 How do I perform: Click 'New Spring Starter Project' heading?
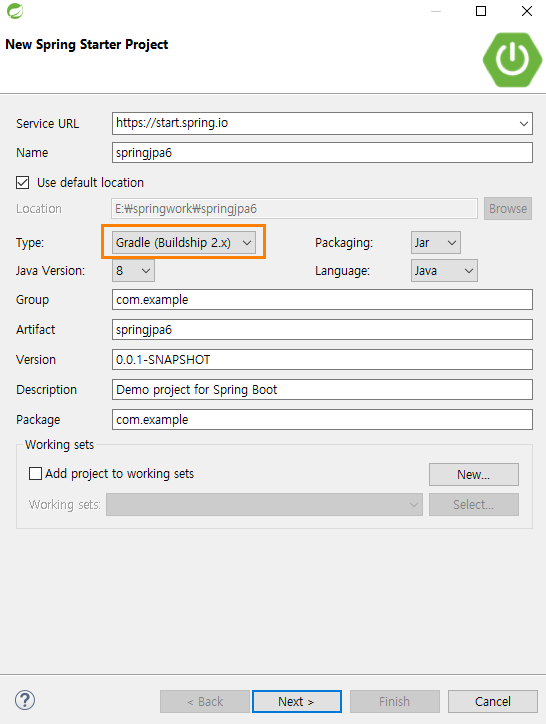pyautogui.click(x=87, y=45)
